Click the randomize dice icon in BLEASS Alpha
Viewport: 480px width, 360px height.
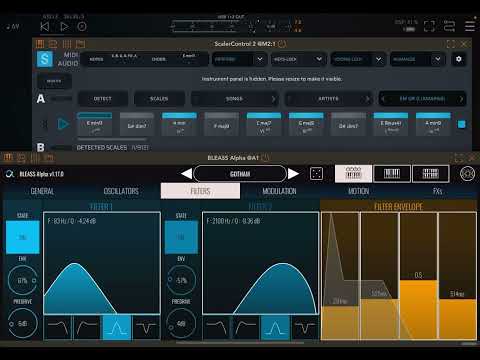(316, 174)
